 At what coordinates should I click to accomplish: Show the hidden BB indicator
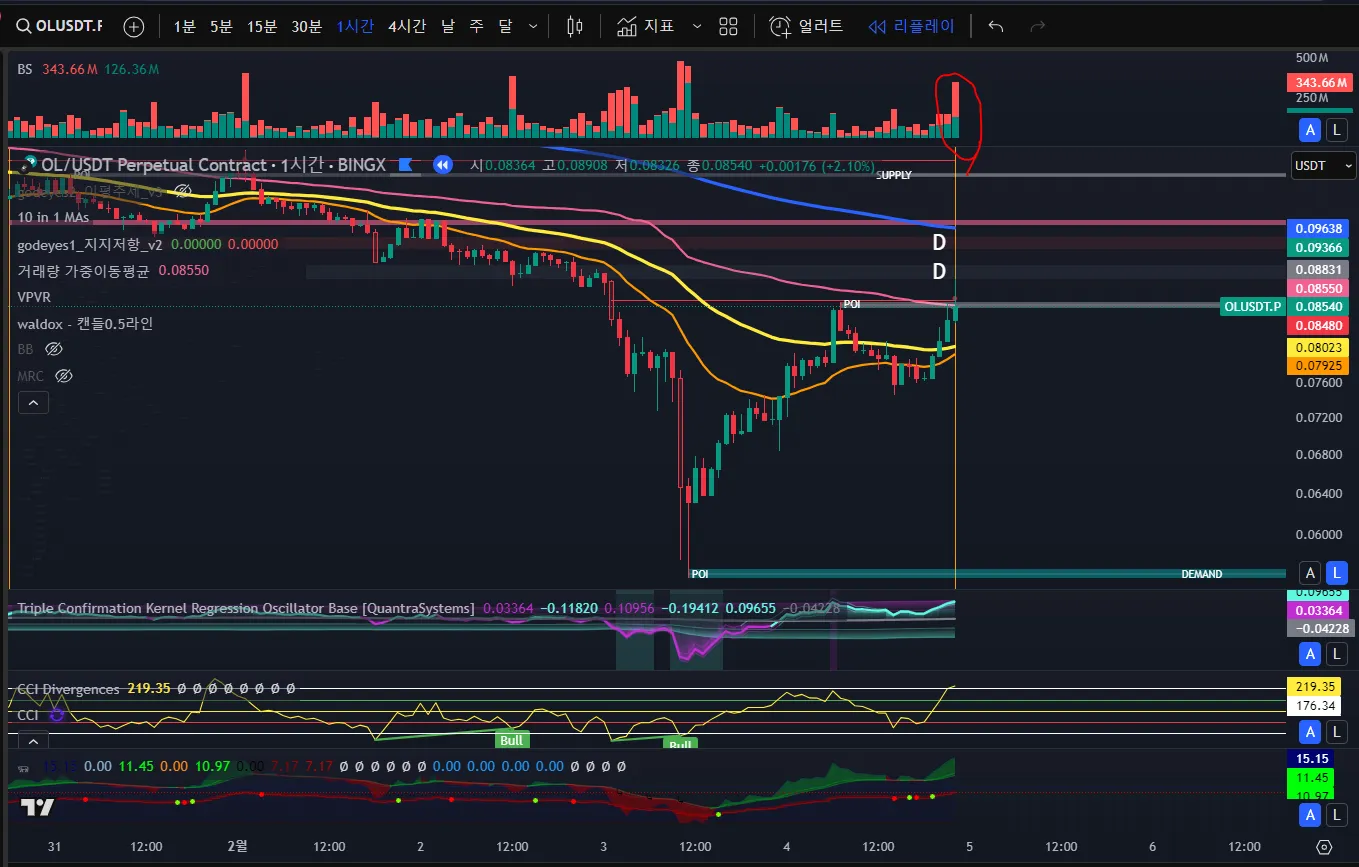(55, 349)
